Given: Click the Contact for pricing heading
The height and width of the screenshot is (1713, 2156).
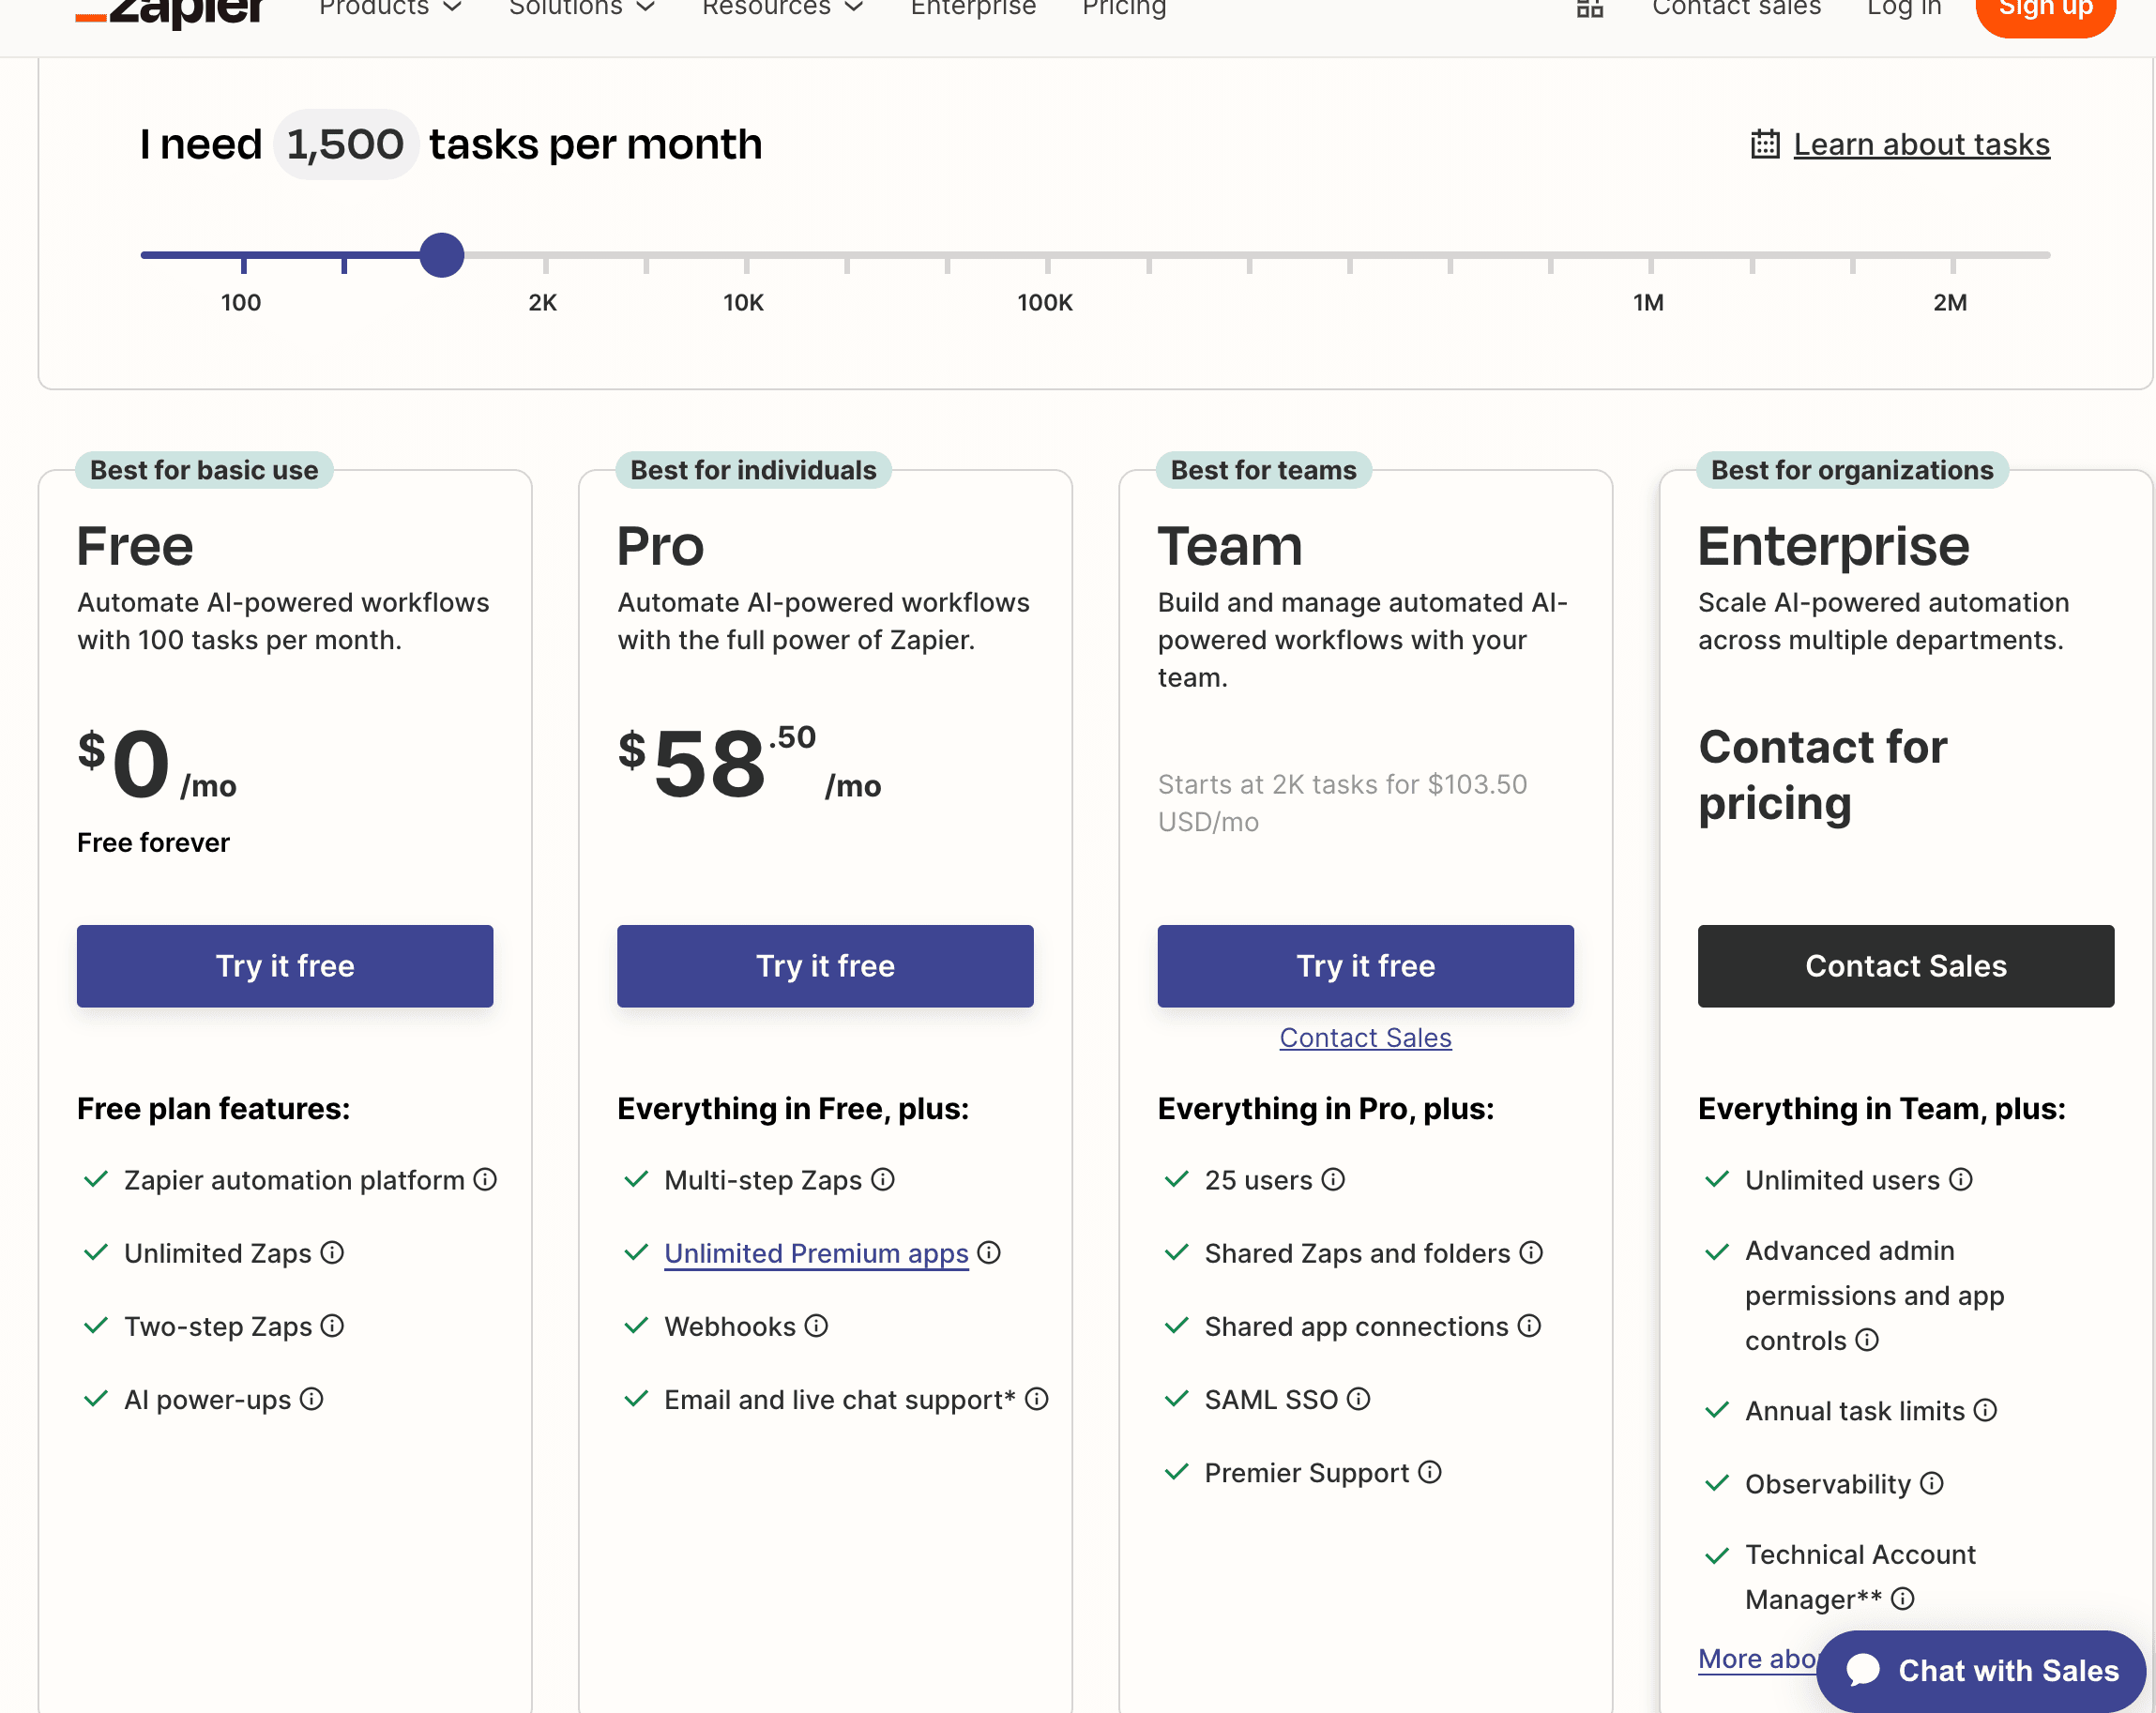Looking at the screenshot, I should [1822, 775].
